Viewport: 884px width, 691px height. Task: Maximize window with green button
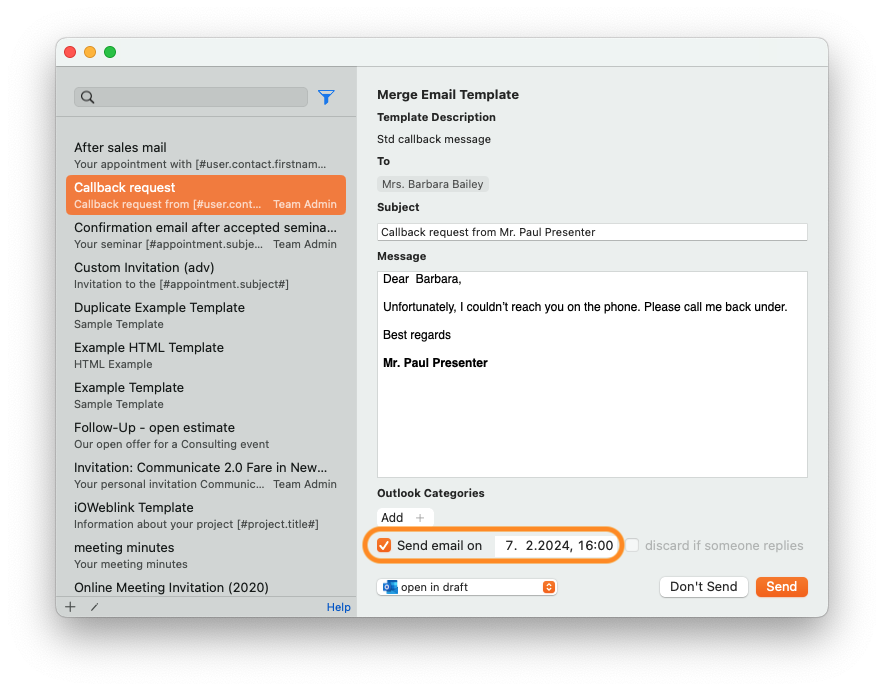[x=110, y=52]
